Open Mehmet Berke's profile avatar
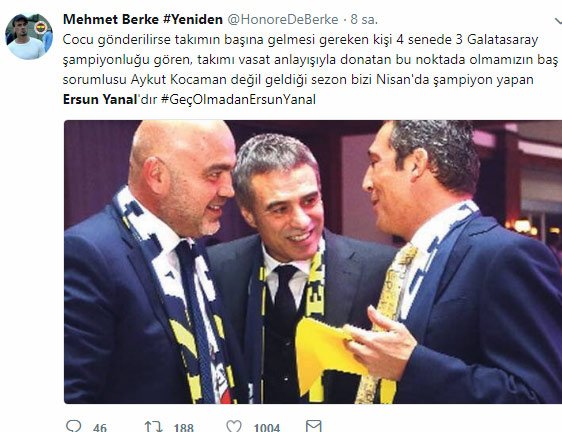Screen dimensions: 562x432 point(29,36)
